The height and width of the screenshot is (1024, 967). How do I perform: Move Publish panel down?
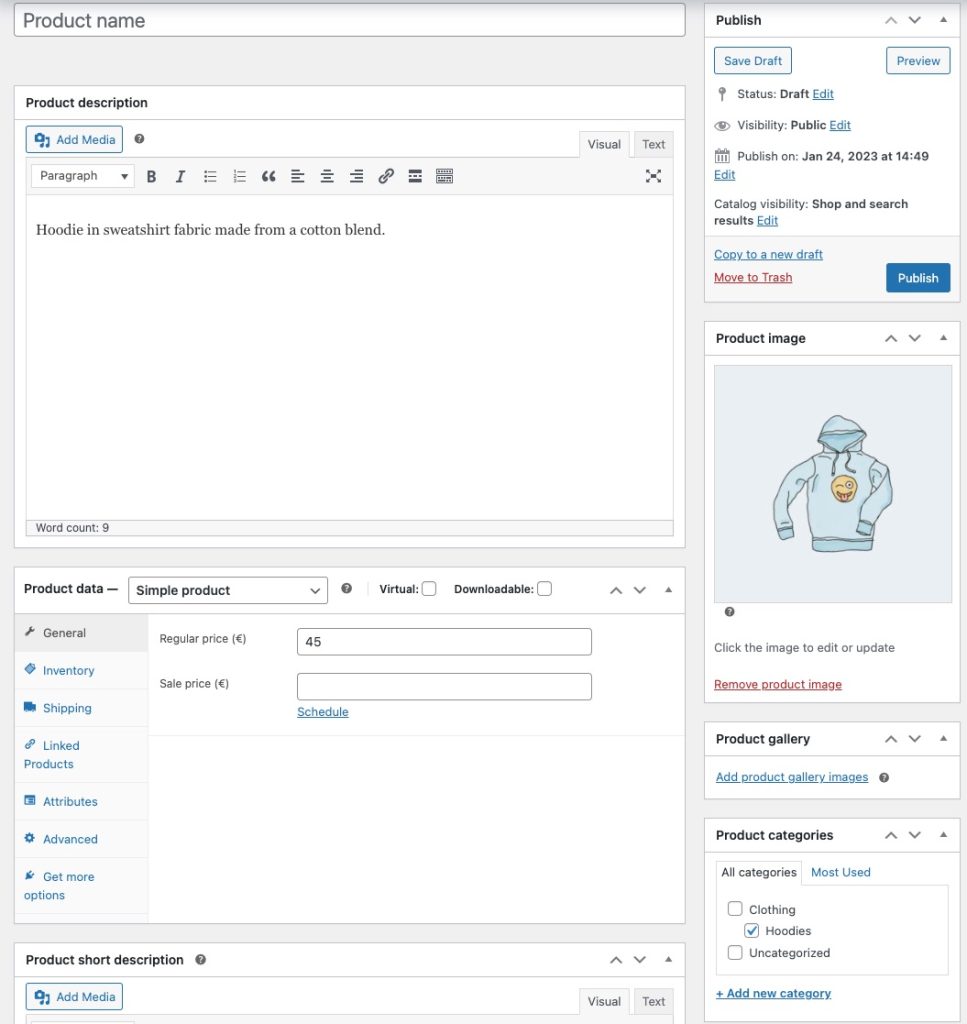click(x=915, y=20)
